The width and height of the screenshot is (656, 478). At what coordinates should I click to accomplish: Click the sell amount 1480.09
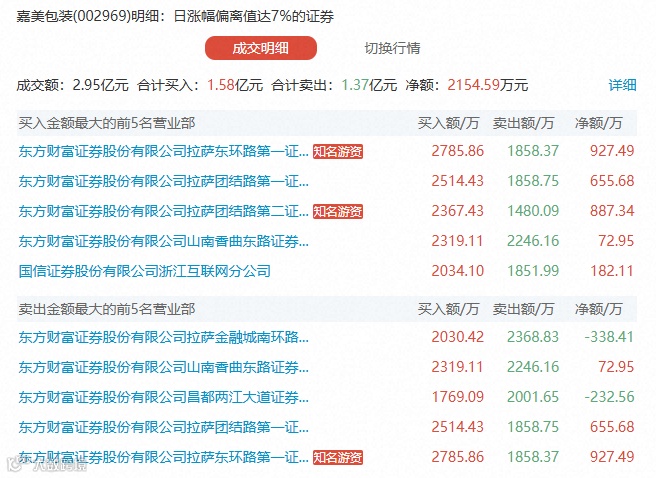pyautogui.click(x=533, y=211)
